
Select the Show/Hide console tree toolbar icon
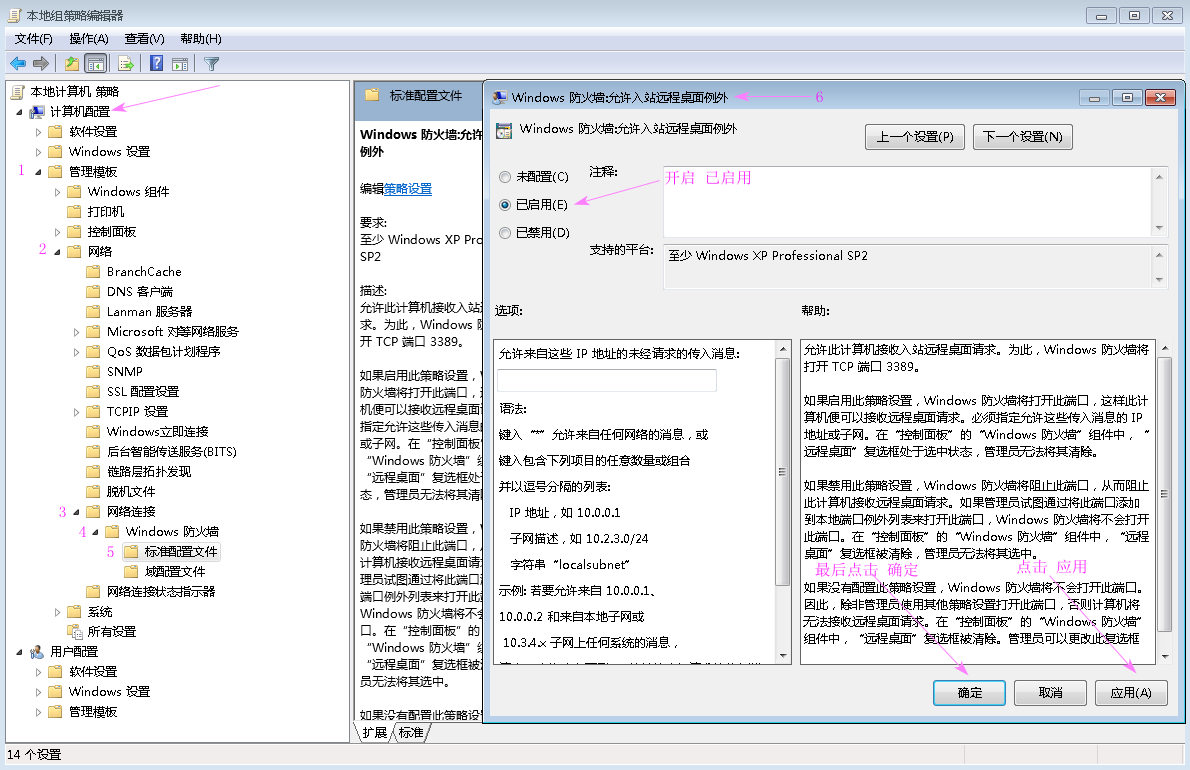(x=94, y=63)
